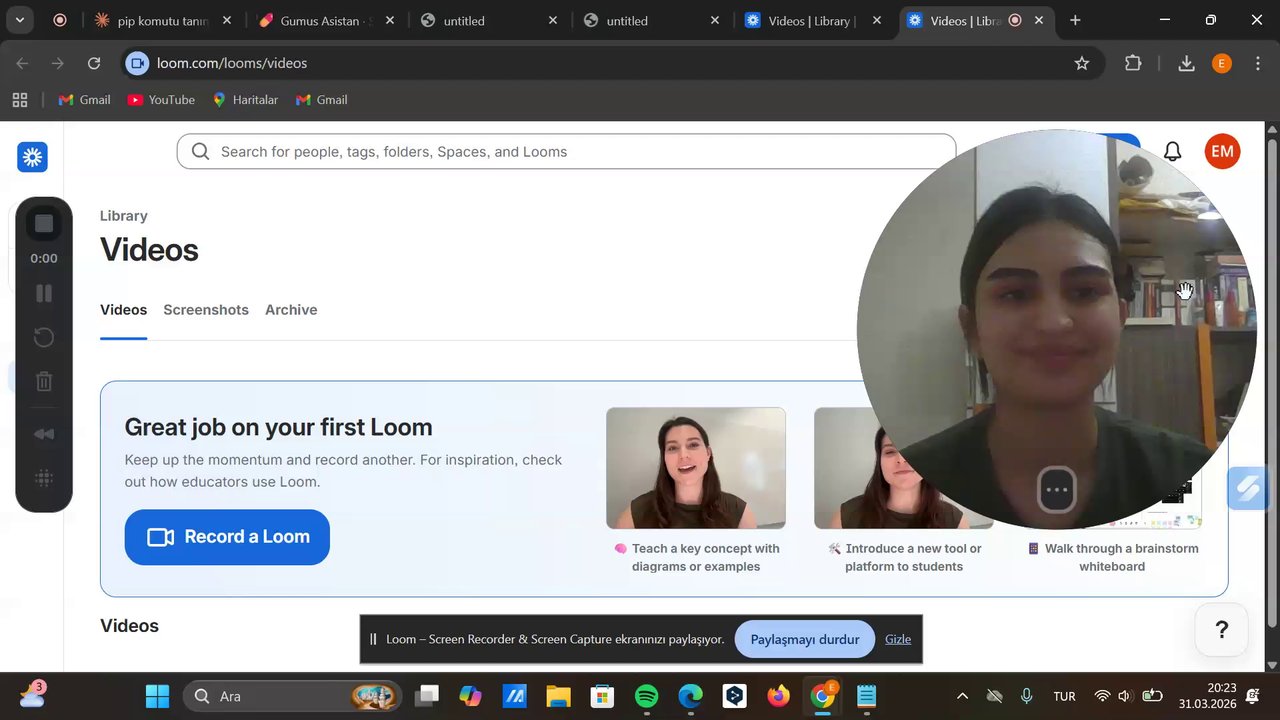The width and height of the screenshot is (1280, 720).
Task: Open the EM account avatar menu
Action: pyautogui.click(x=1222, y=152)
